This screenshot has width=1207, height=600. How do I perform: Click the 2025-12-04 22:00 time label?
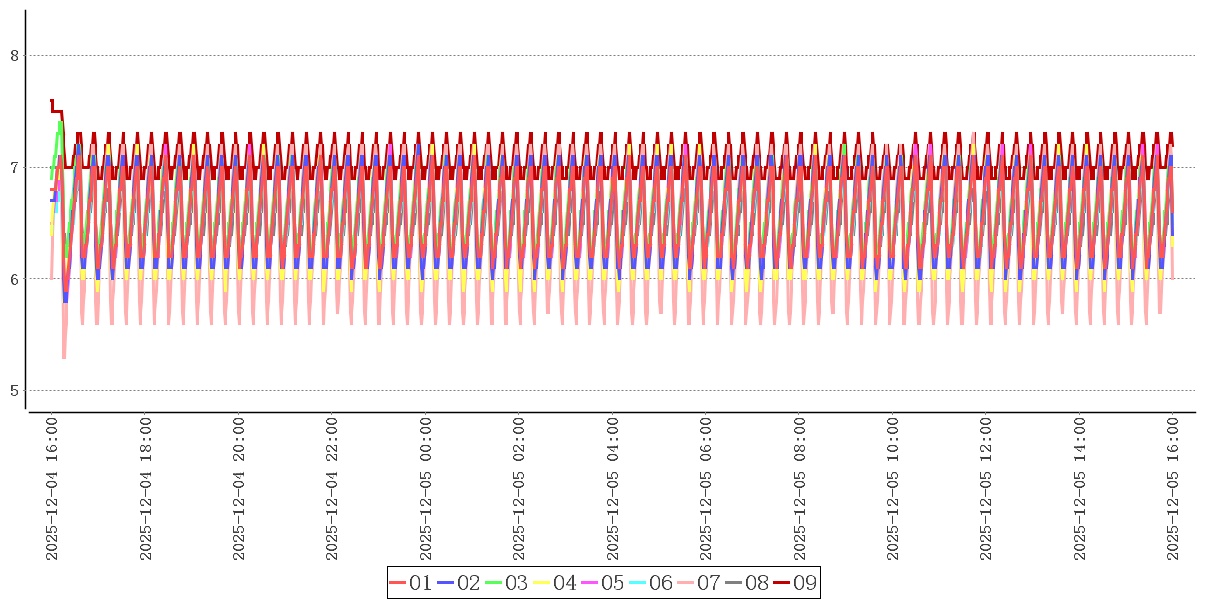tap(333, 489)
